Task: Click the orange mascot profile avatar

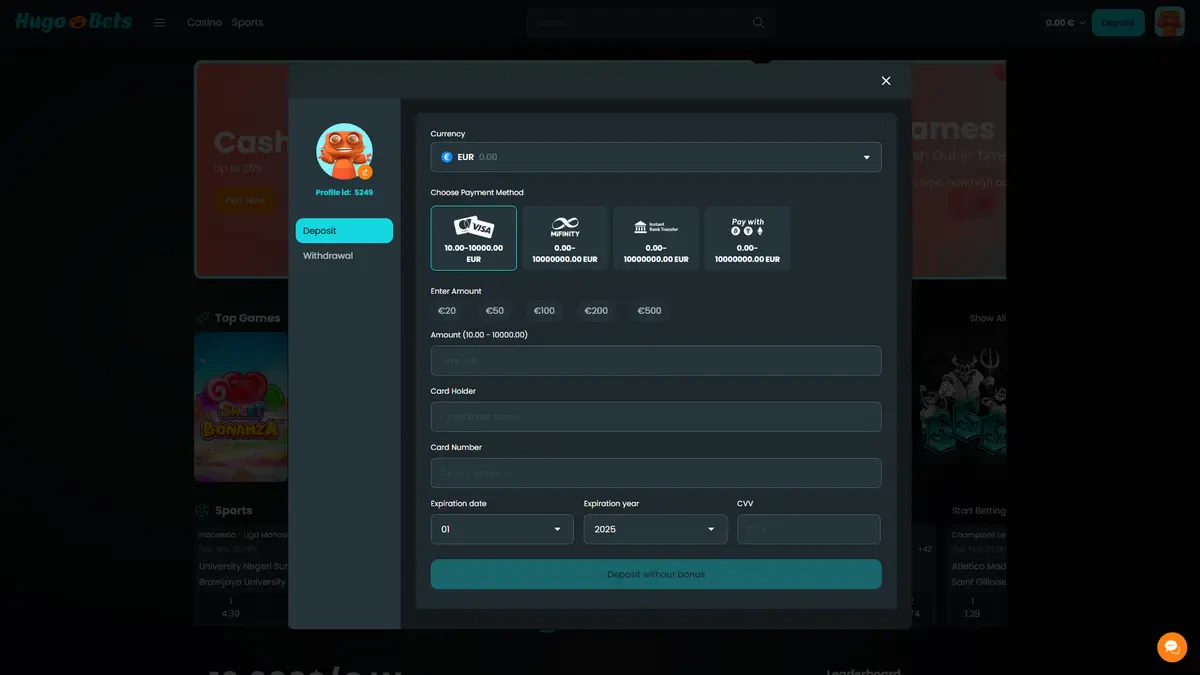Action: [x=345, y=151]
